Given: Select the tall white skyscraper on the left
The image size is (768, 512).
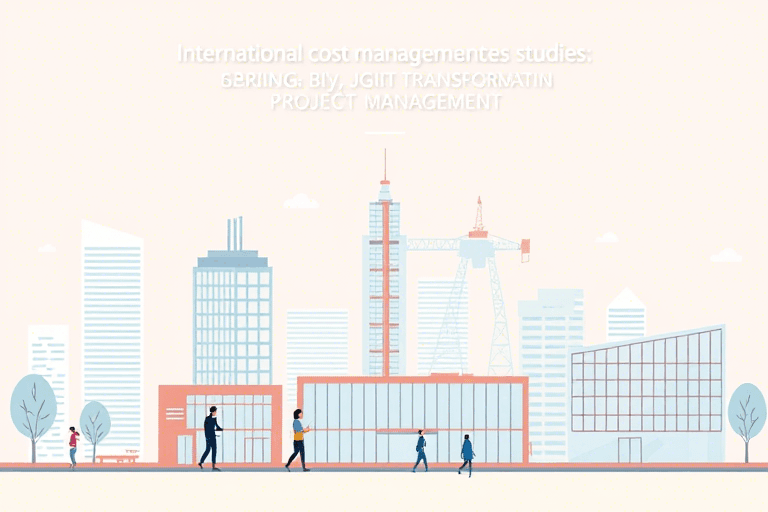Looking at the screenshot, I should [112, 330].
